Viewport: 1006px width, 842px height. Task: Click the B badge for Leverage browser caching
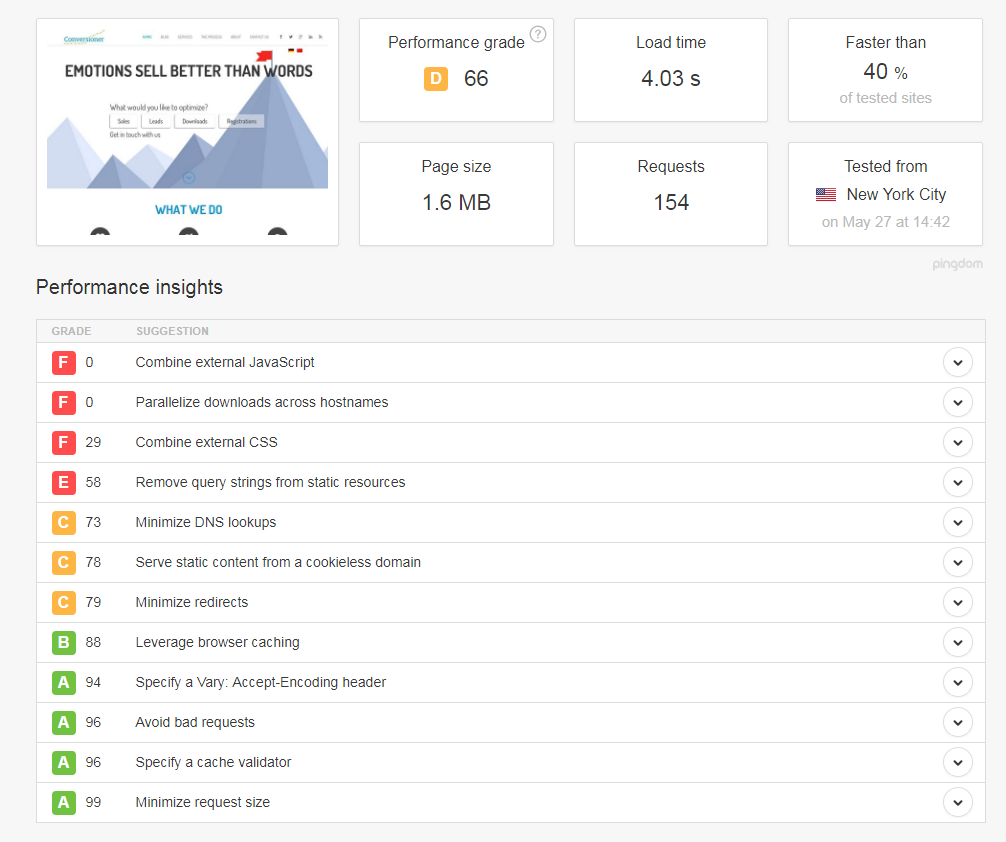(x=64, y=642)
